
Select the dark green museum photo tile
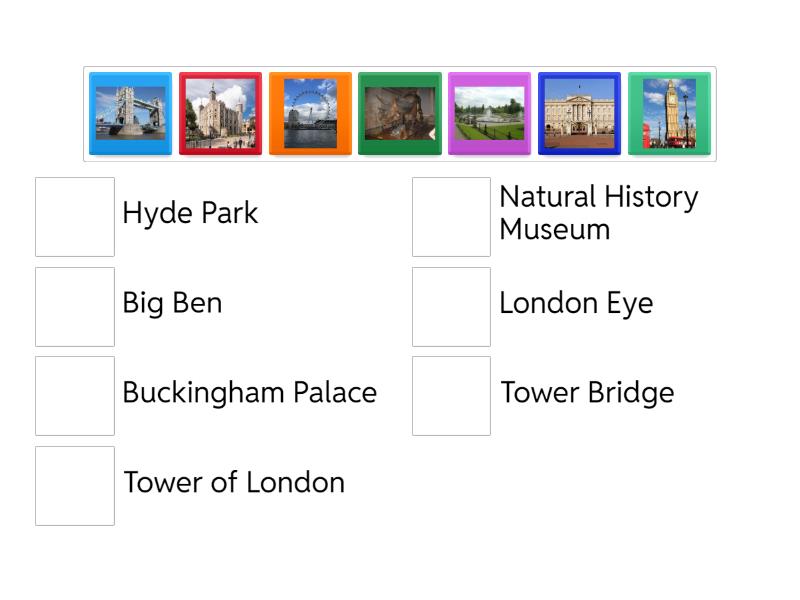click(400, 113)
